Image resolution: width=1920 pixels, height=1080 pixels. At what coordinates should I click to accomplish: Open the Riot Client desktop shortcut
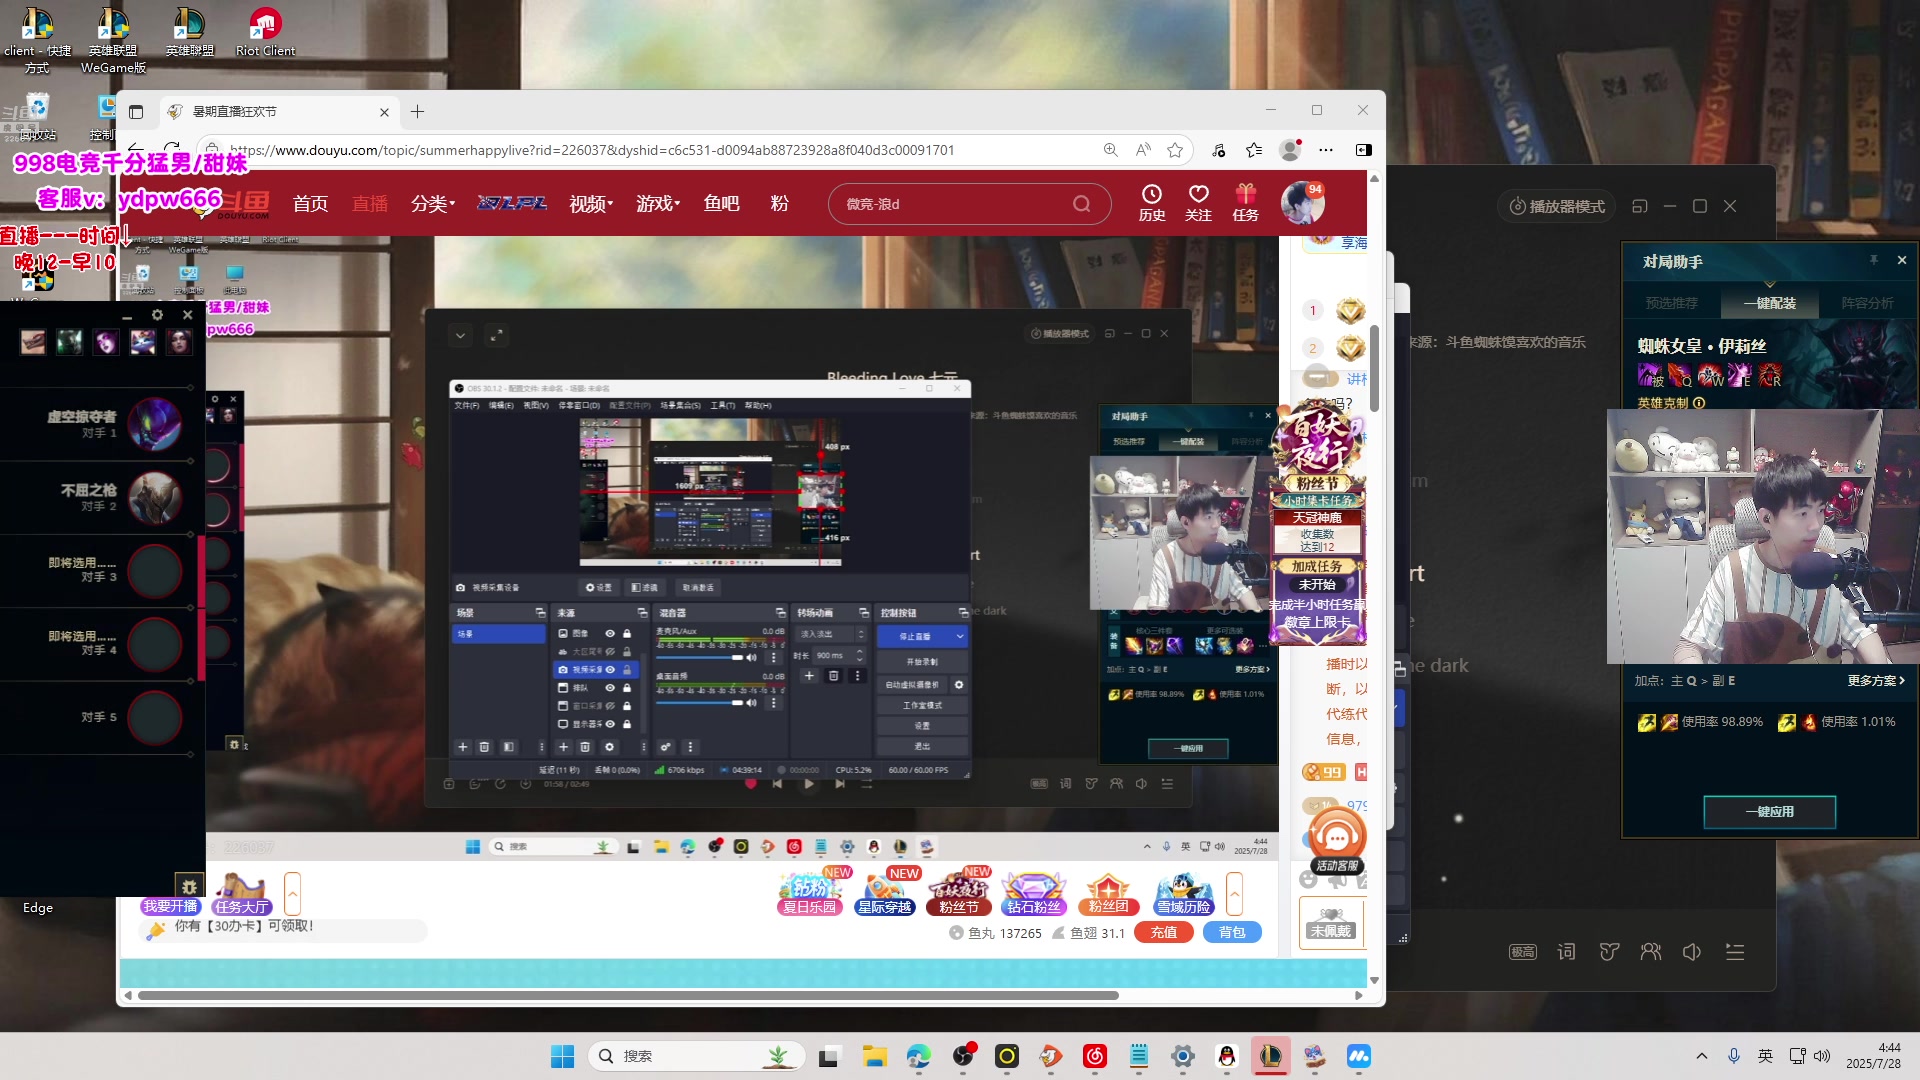[265, 33]
